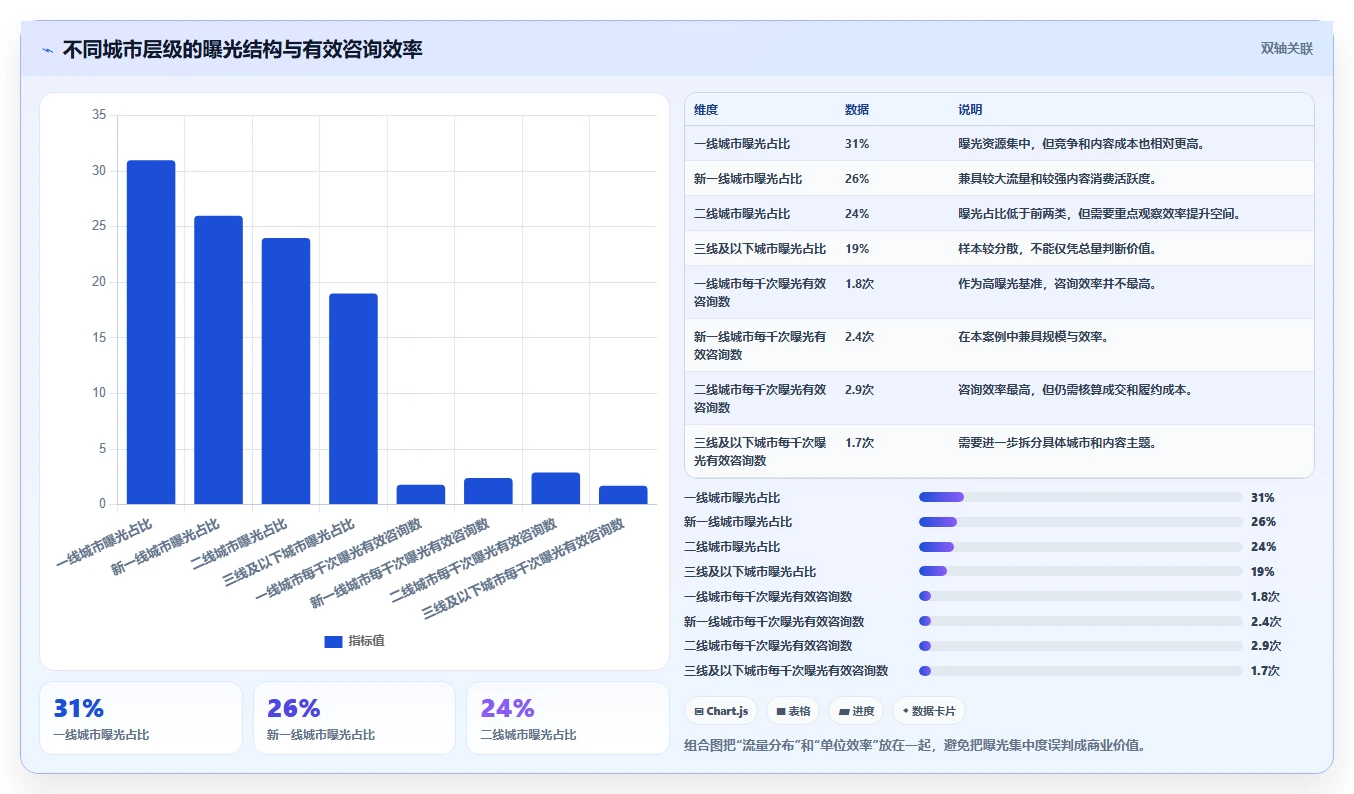Click table row label 新一线城市每千次曝光有效咨询数
This screenshot has height=794, width=1354.
(760, 346)
